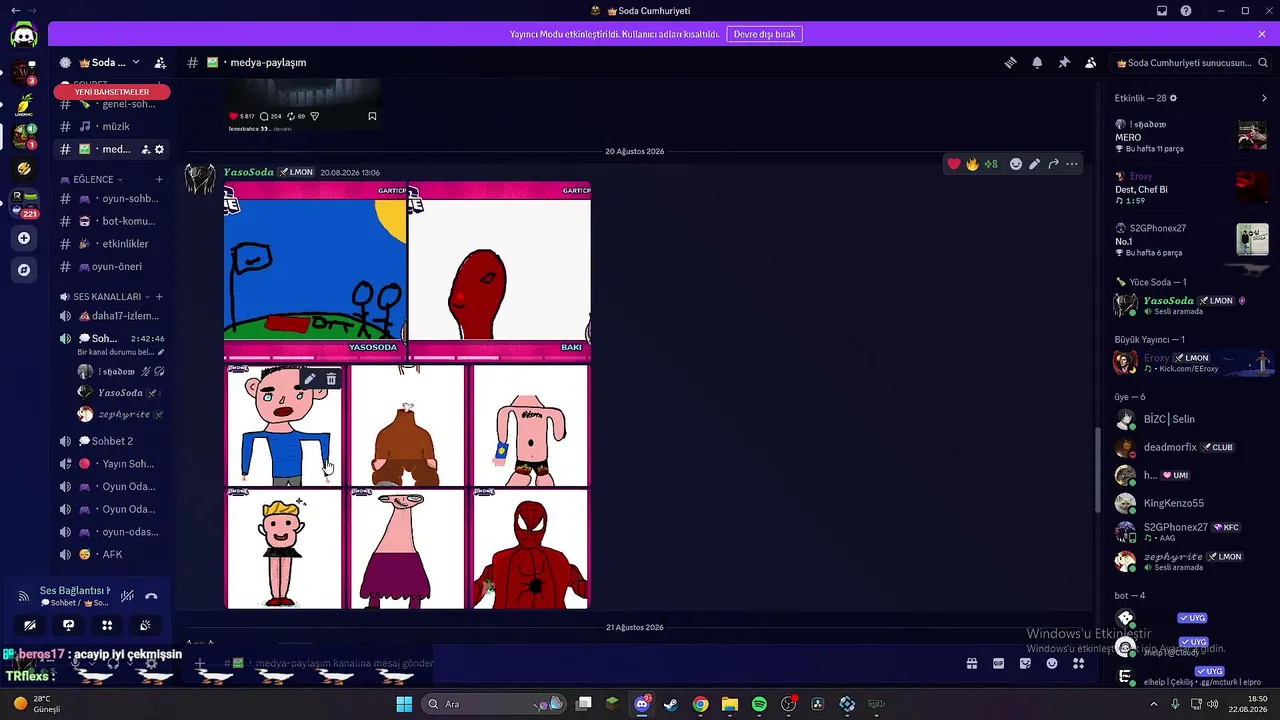Screen dimensions: 1280x720
Task: Click the search magnifier in server search
Action: coord(1263,63)
